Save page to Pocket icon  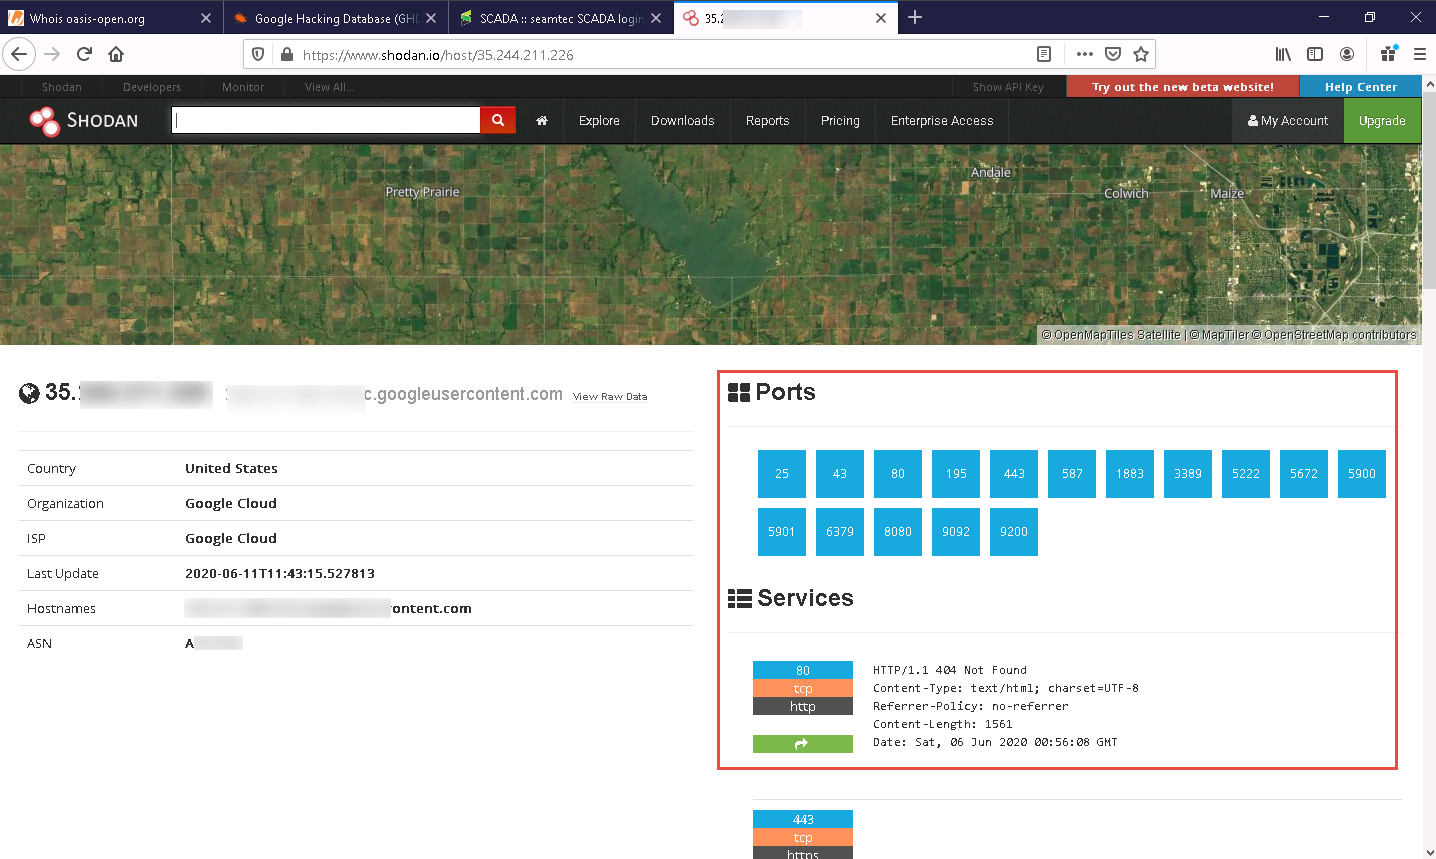point(1113,54)
